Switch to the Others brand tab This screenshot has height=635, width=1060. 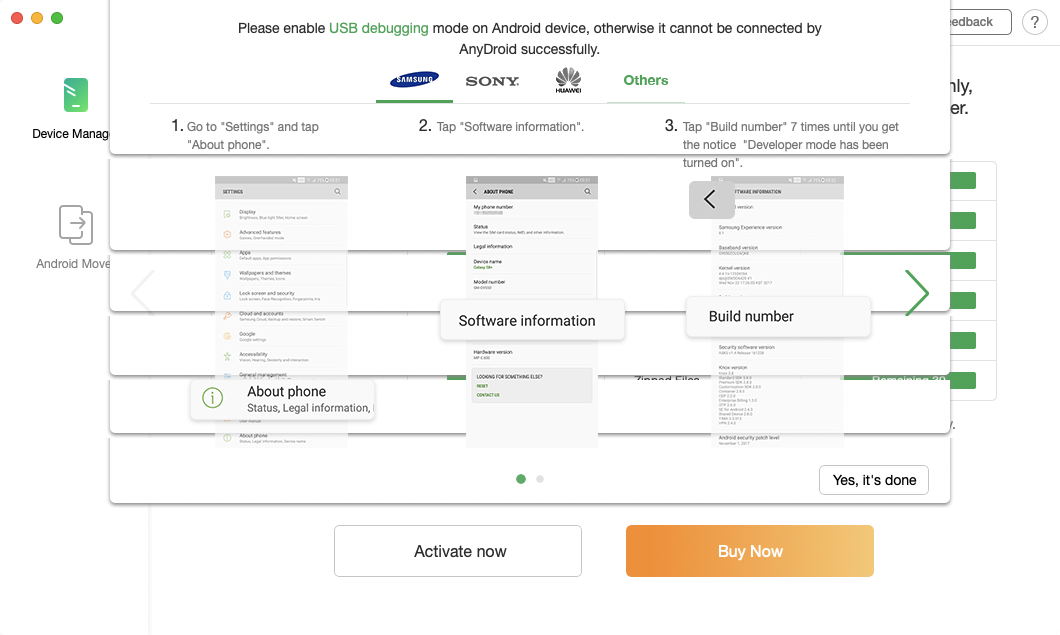pyautogui.click(x=646, y=81)
